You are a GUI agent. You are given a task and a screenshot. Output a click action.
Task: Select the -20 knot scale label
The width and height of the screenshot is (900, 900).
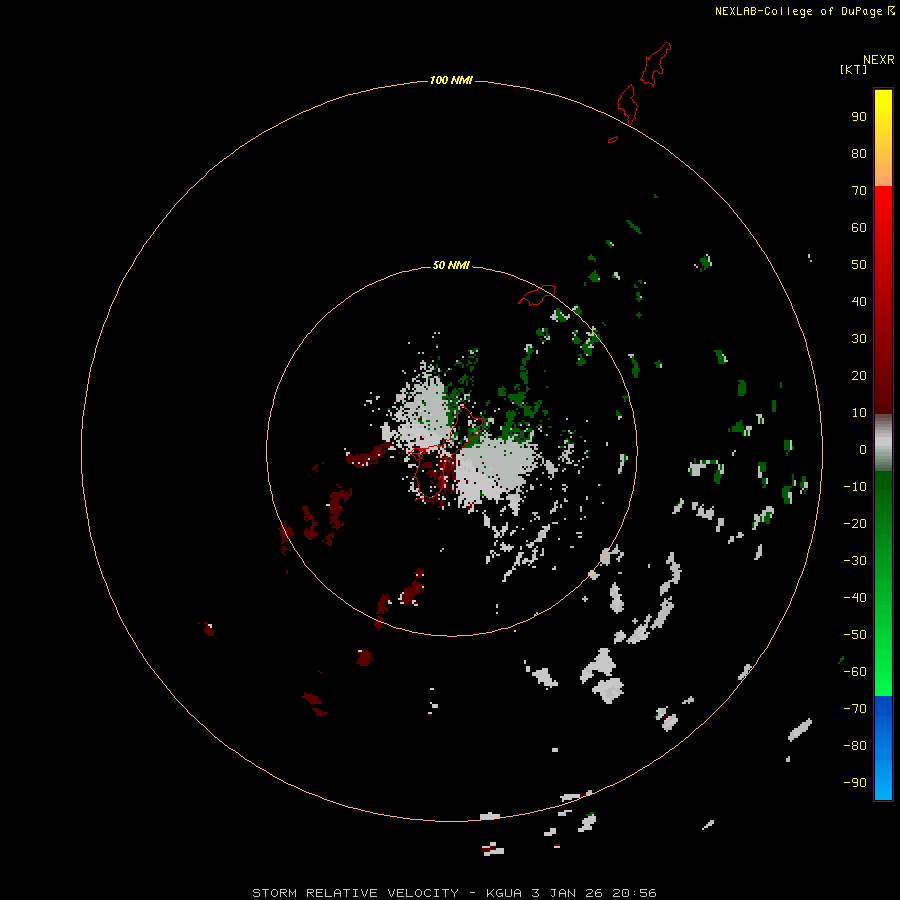click(855, 523)
